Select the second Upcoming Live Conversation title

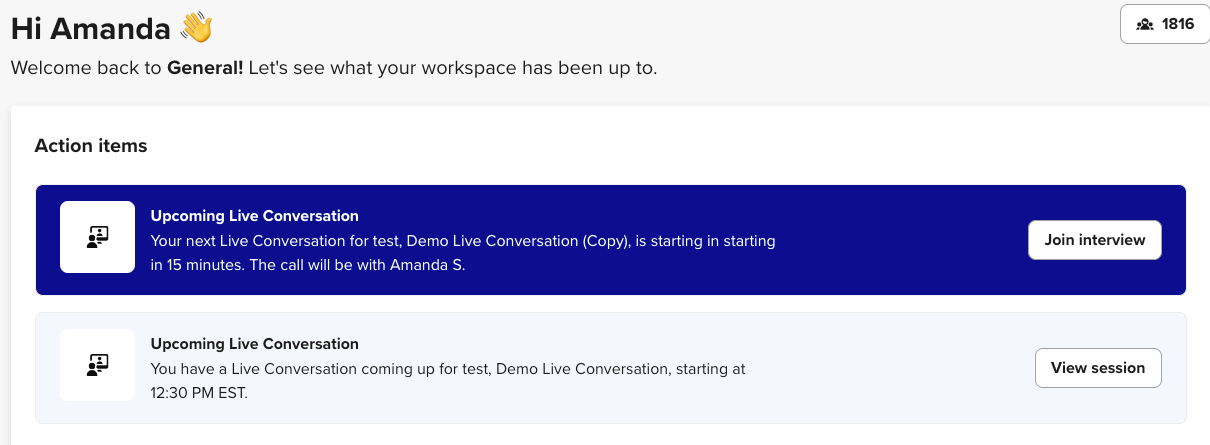[x=254, y=344]
